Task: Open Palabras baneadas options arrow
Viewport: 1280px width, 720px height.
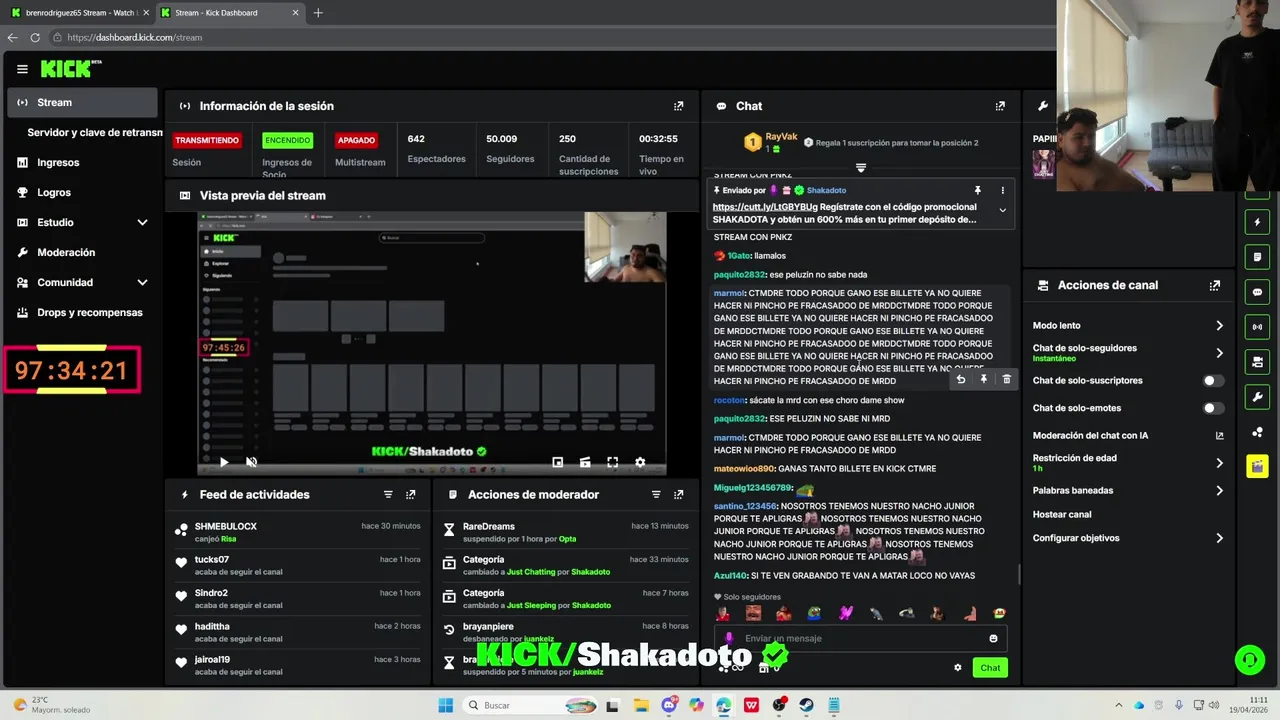Action: tap(1219, 491)
